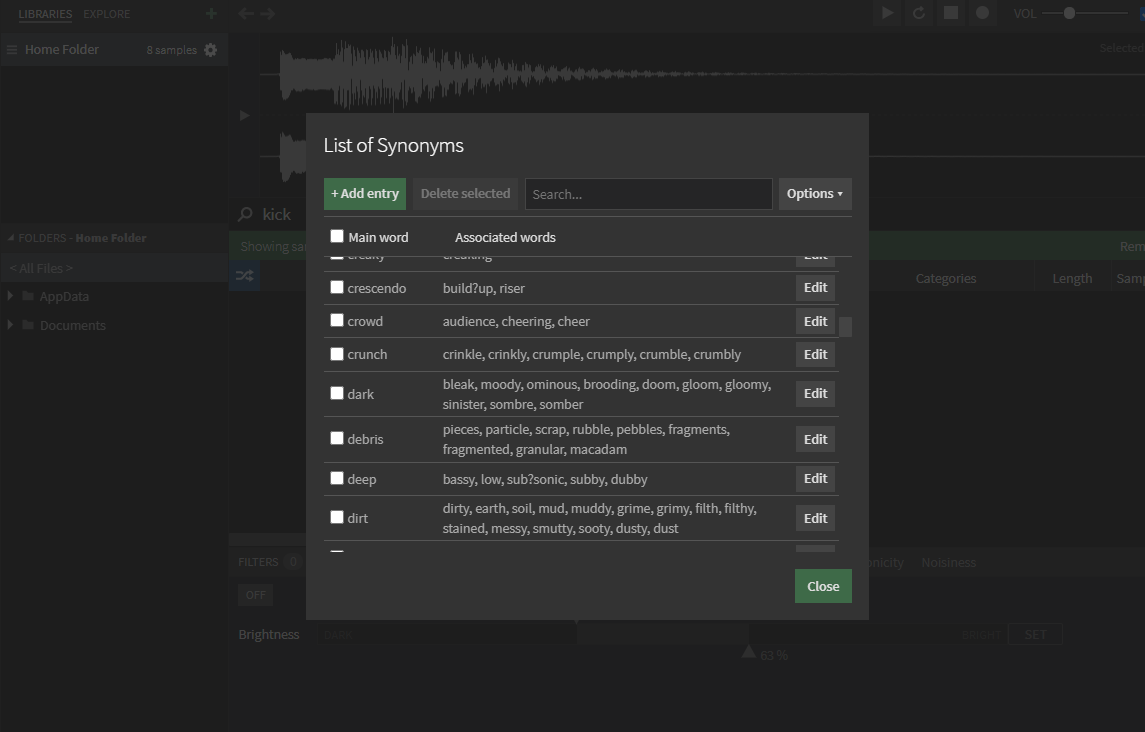Click the kick search field
1145x732 pixels.
pos(277,214)
